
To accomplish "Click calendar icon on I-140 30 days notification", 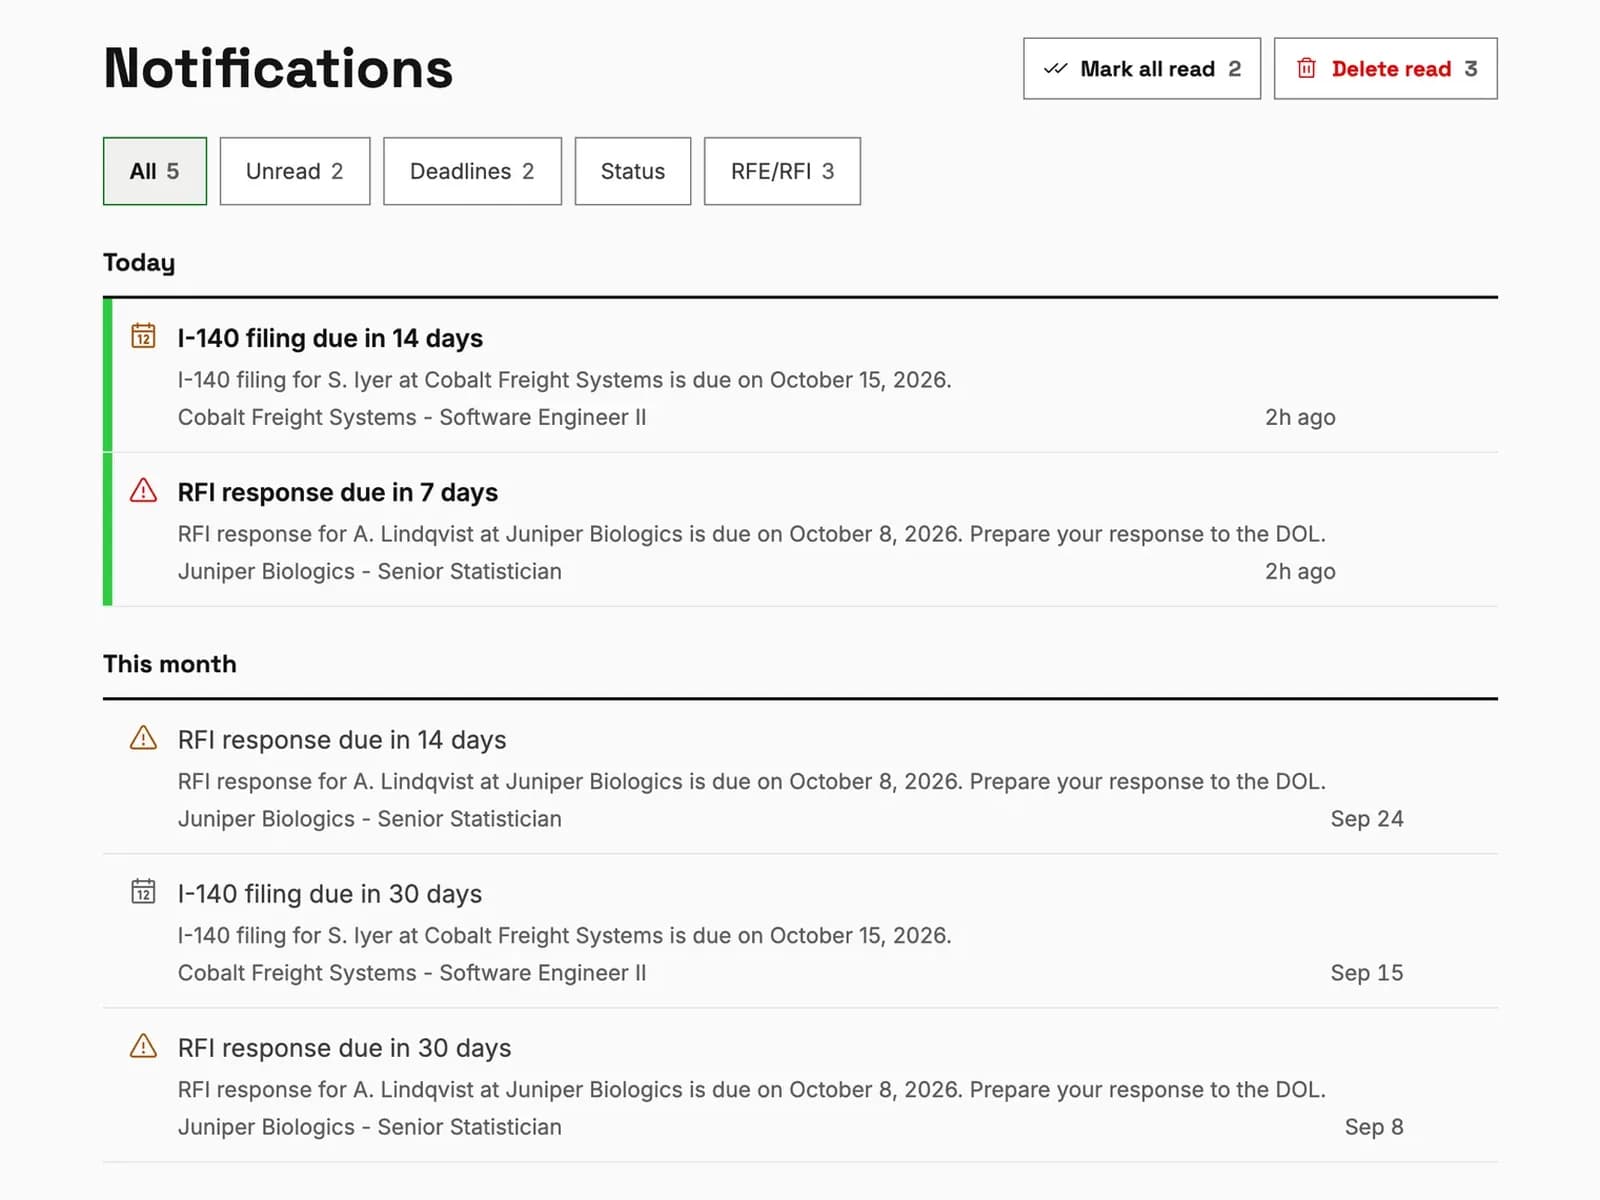I will coord(143,891).
